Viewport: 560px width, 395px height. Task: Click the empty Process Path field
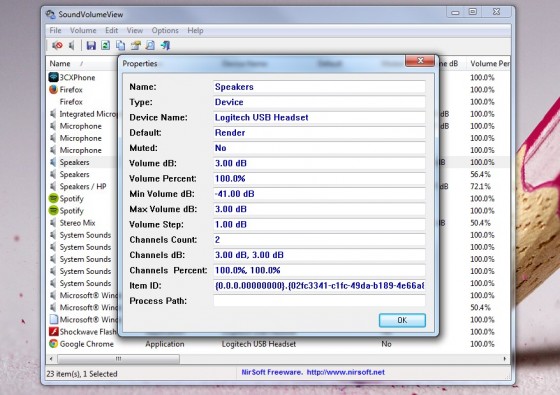319,301
